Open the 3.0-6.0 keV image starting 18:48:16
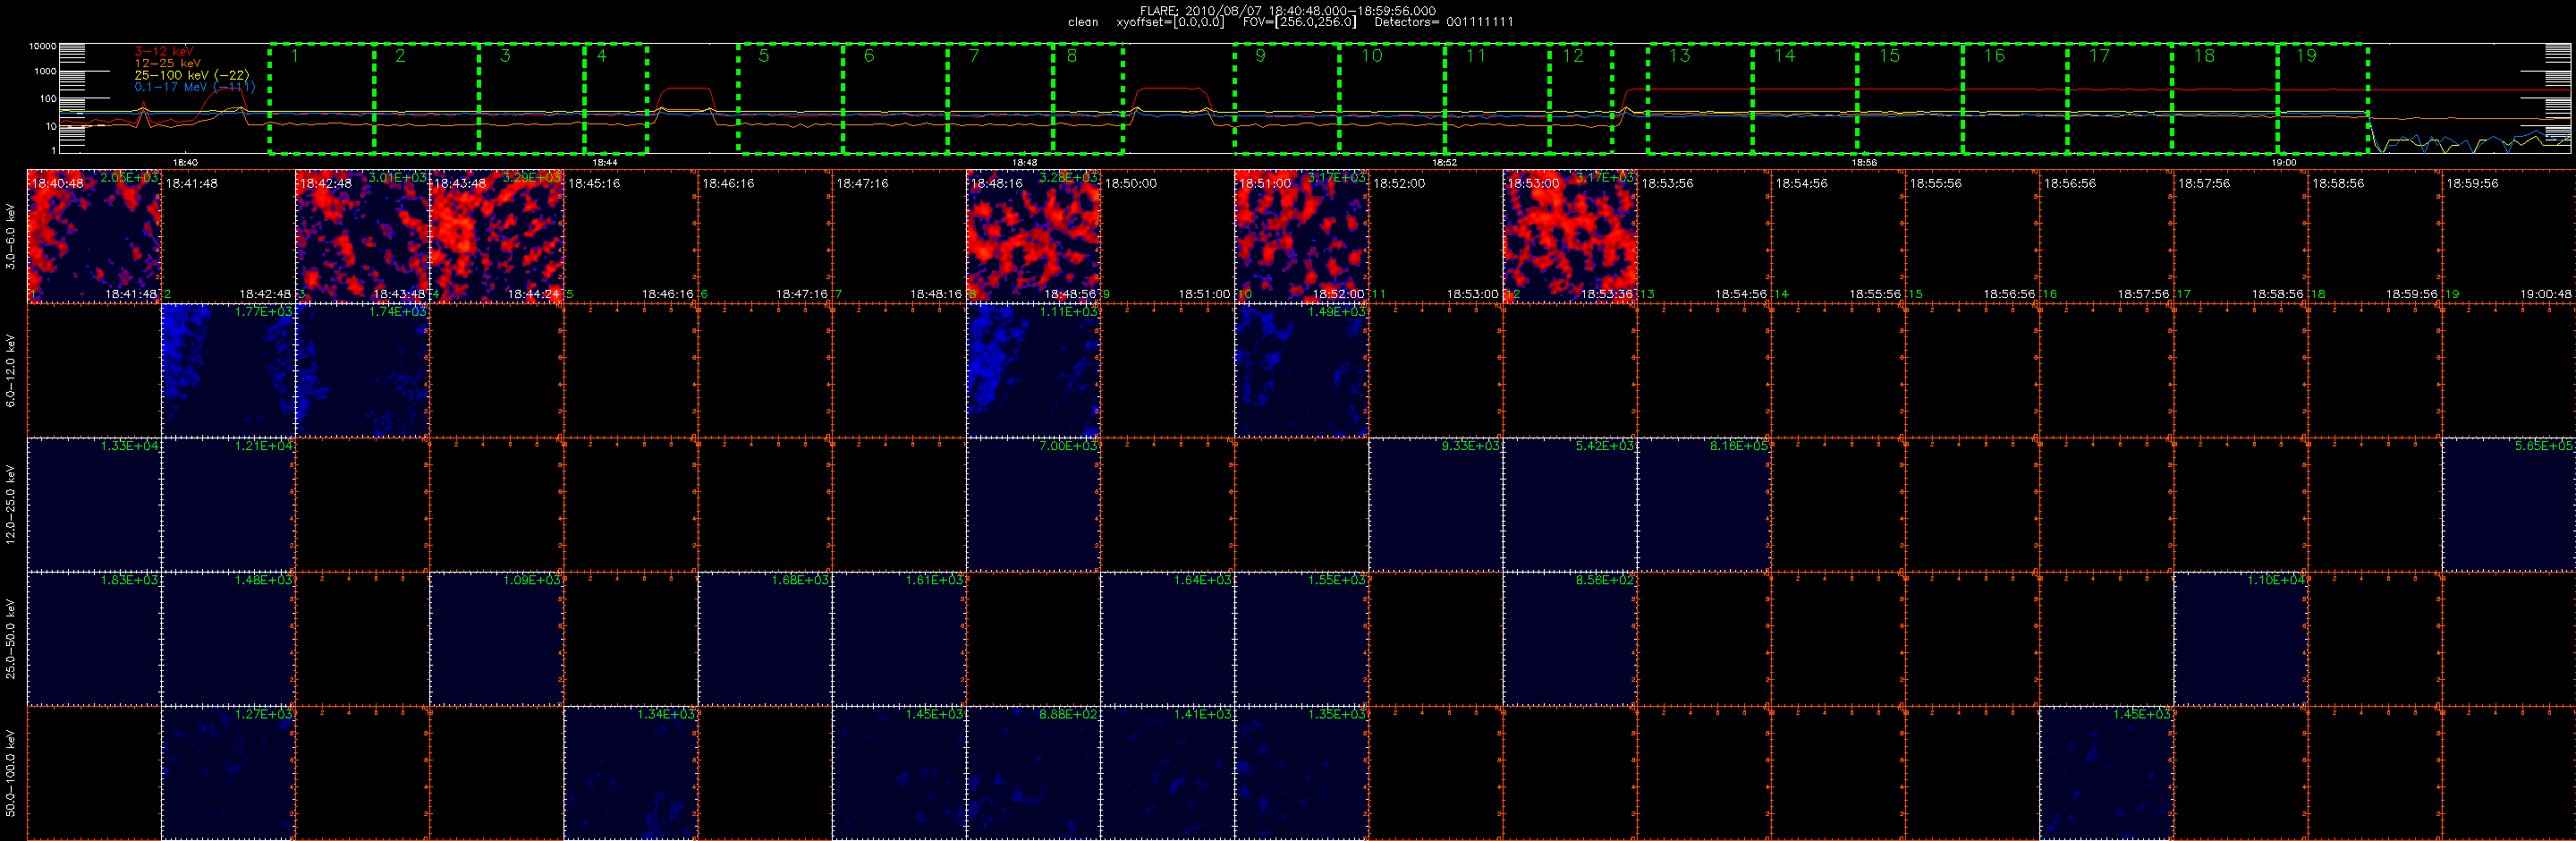The image size is (2576, 841). tap(1033, 236)
